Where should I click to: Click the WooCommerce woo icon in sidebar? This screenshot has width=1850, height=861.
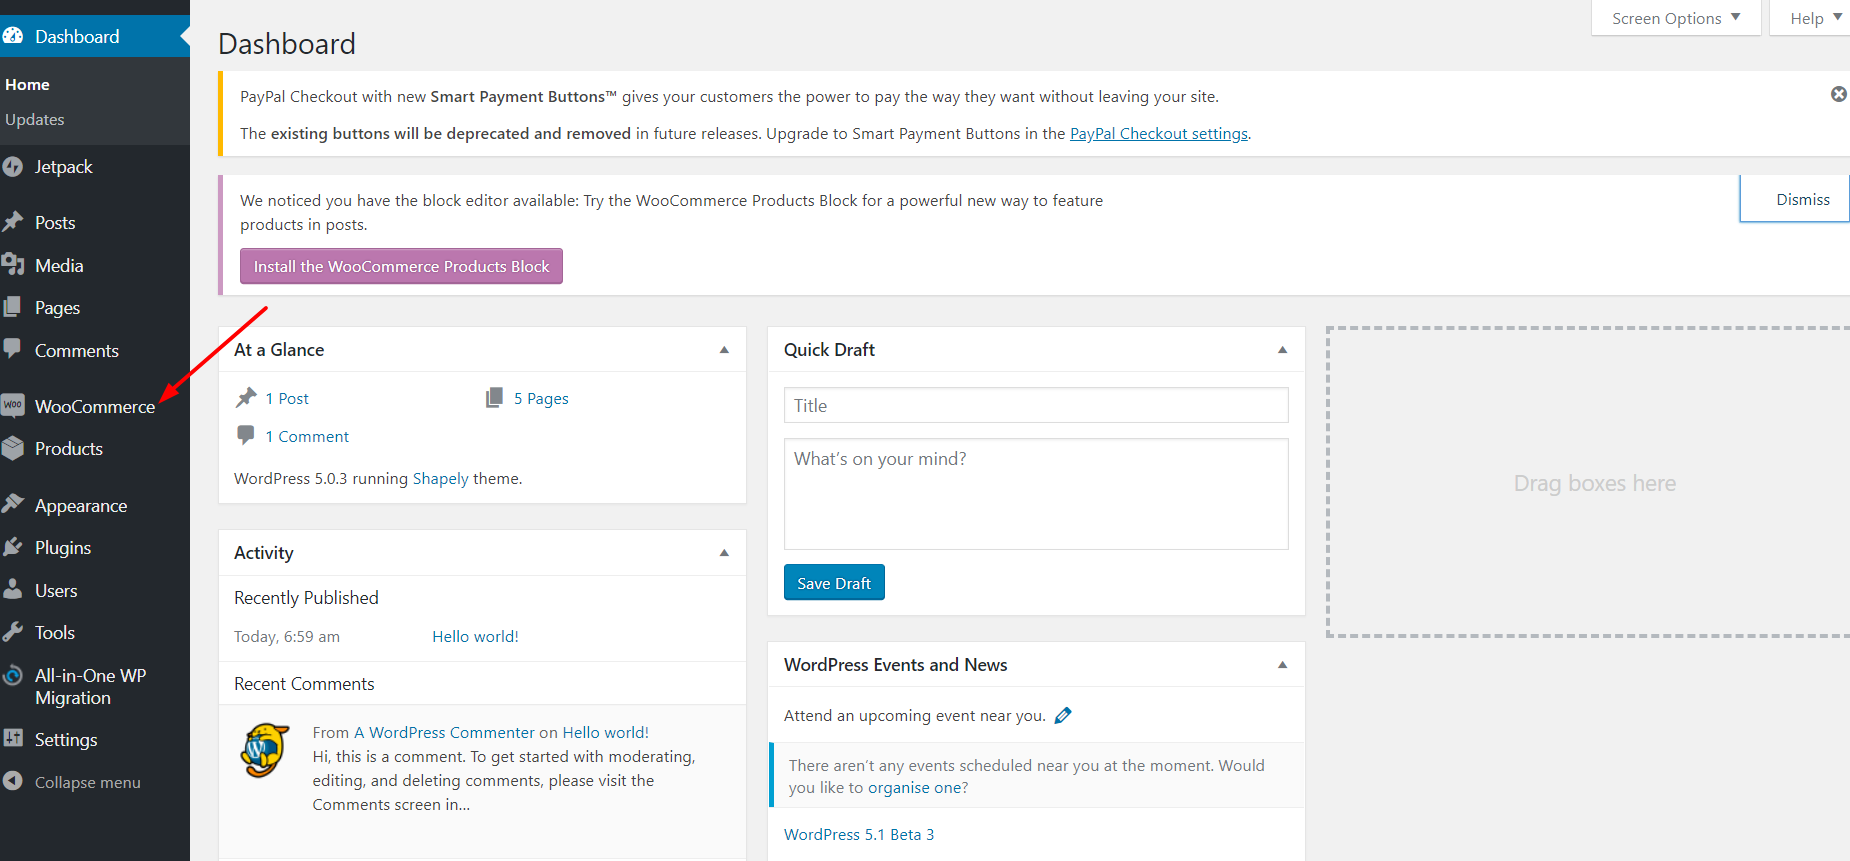(x=12, y=406)
